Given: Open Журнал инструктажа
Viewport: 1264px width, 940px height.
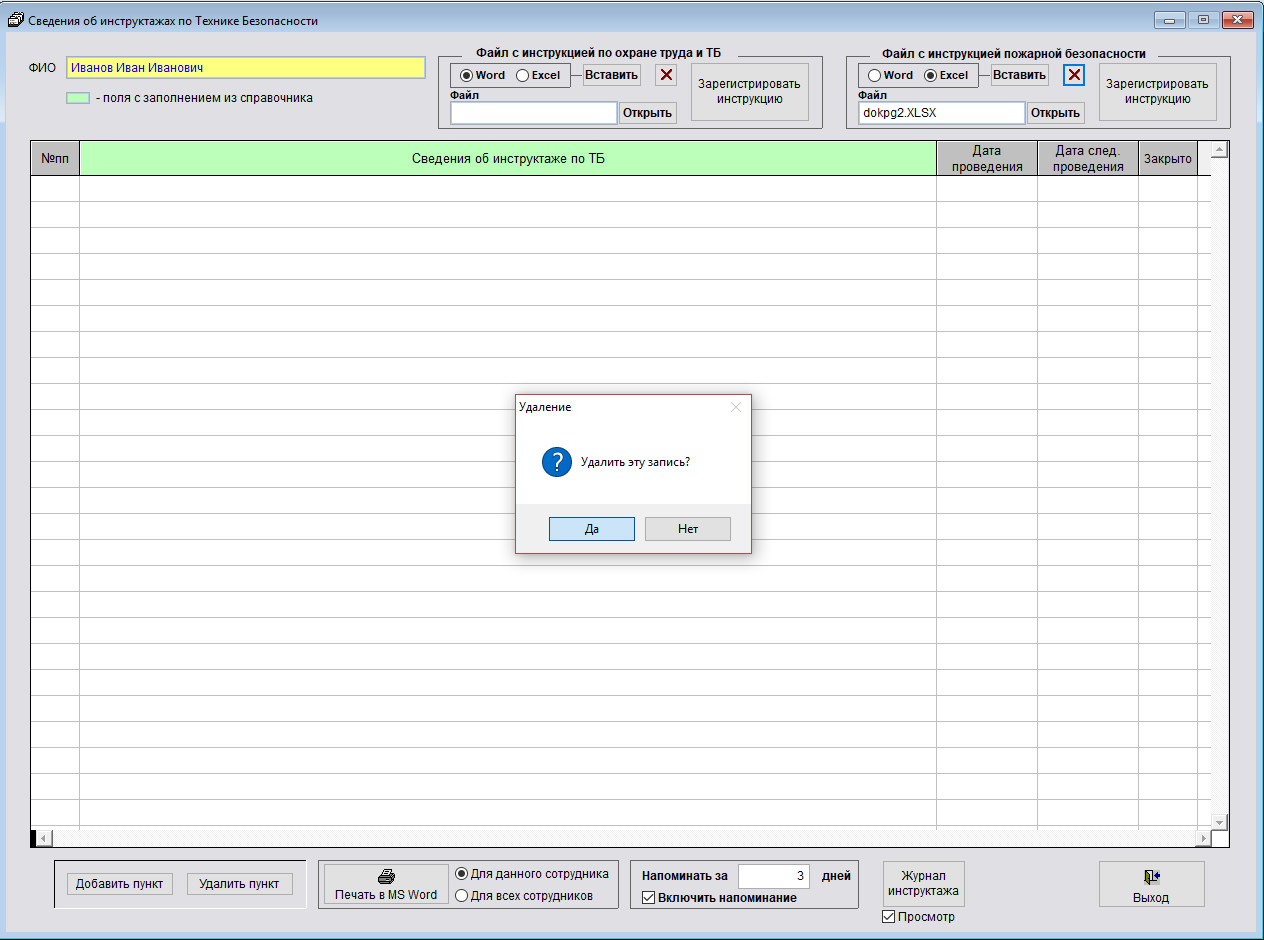Looking at the screenshot, I should pos(923,884).
